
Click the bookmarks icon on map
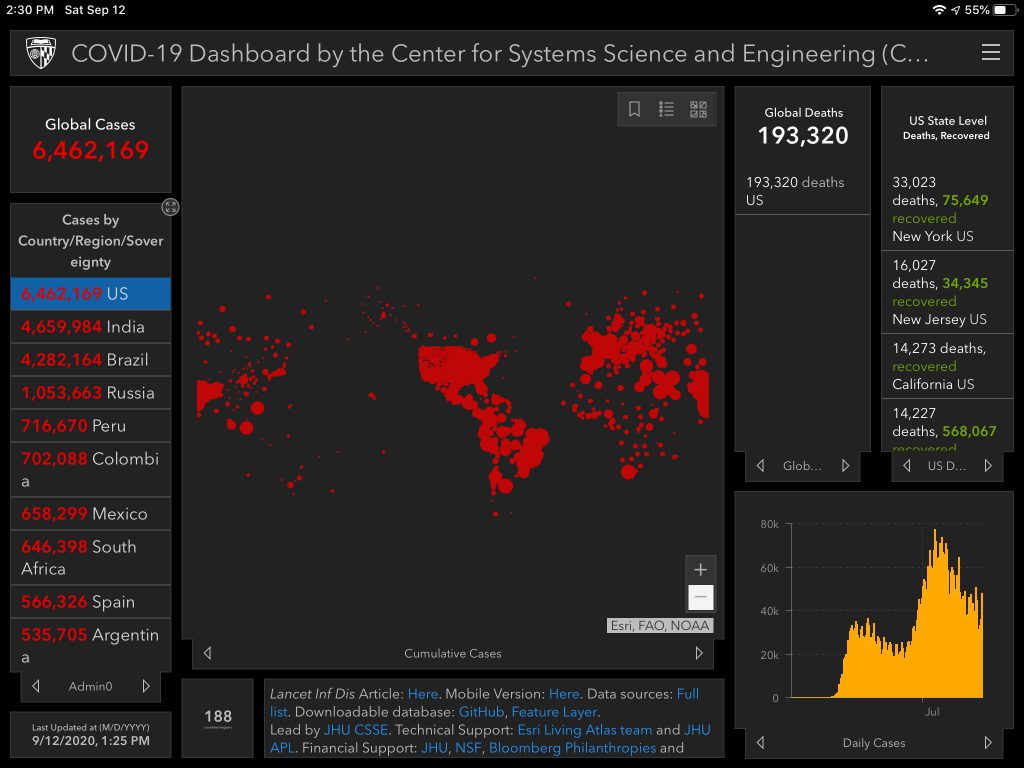click(634, 110)
